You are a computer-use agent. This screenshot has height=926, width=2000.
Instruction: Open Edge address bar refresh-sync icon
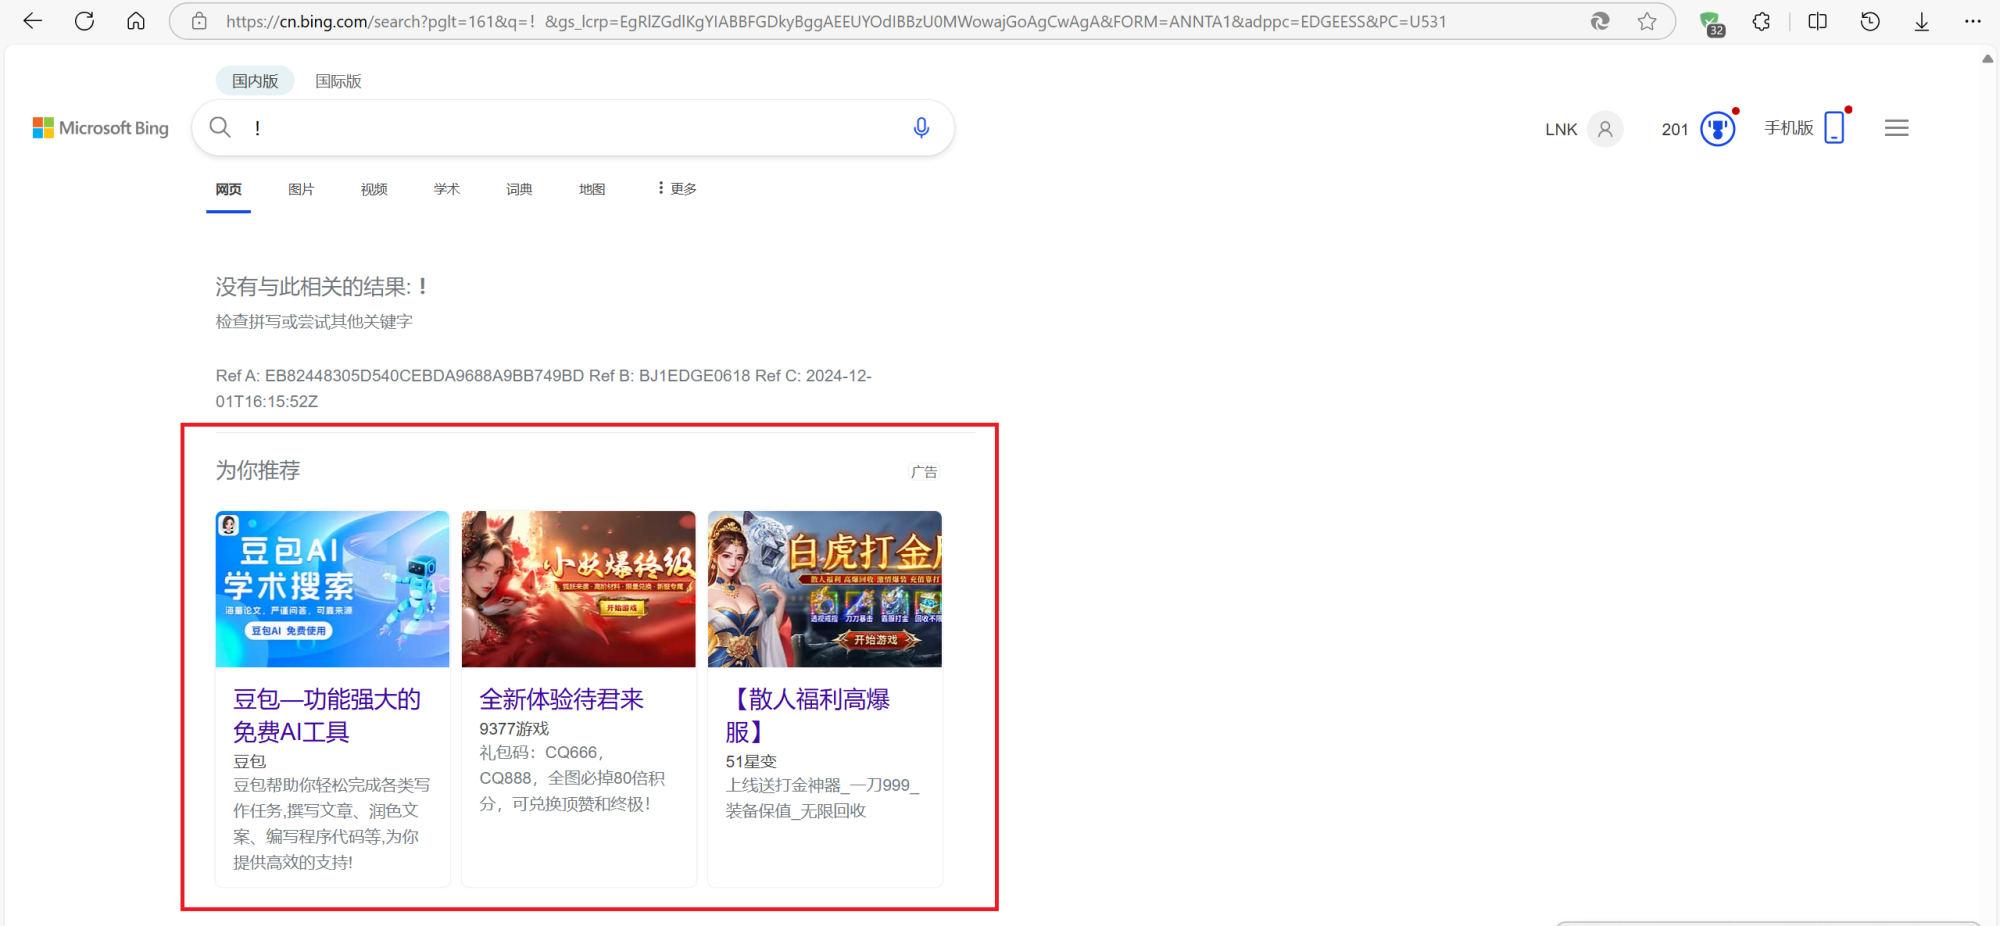coord(1600,21)
